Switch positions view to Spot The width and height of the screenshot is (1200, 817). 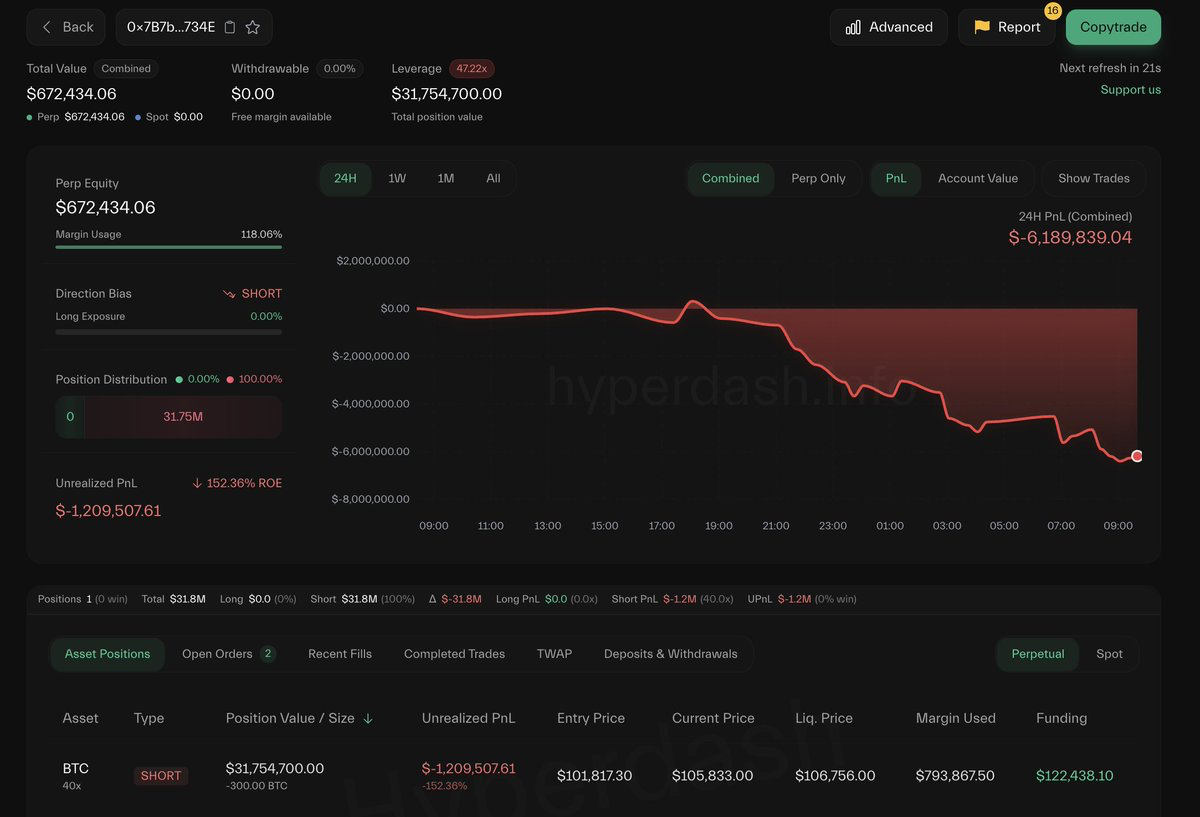click(x=1109, y=654)
